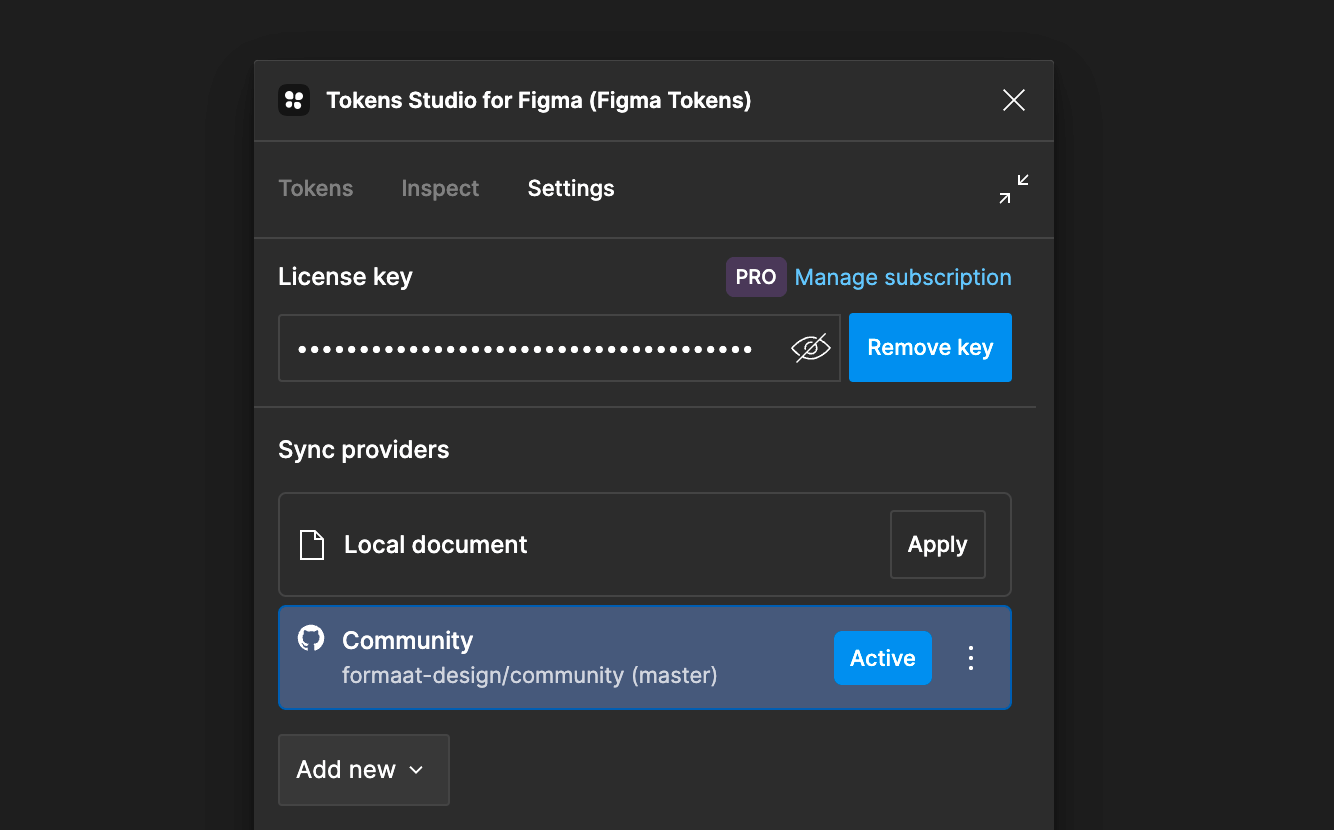This screenshot has width=1334, height=830.
Task: Click the Tokens Studio plugin logo icon
Action: pos(294,100)
